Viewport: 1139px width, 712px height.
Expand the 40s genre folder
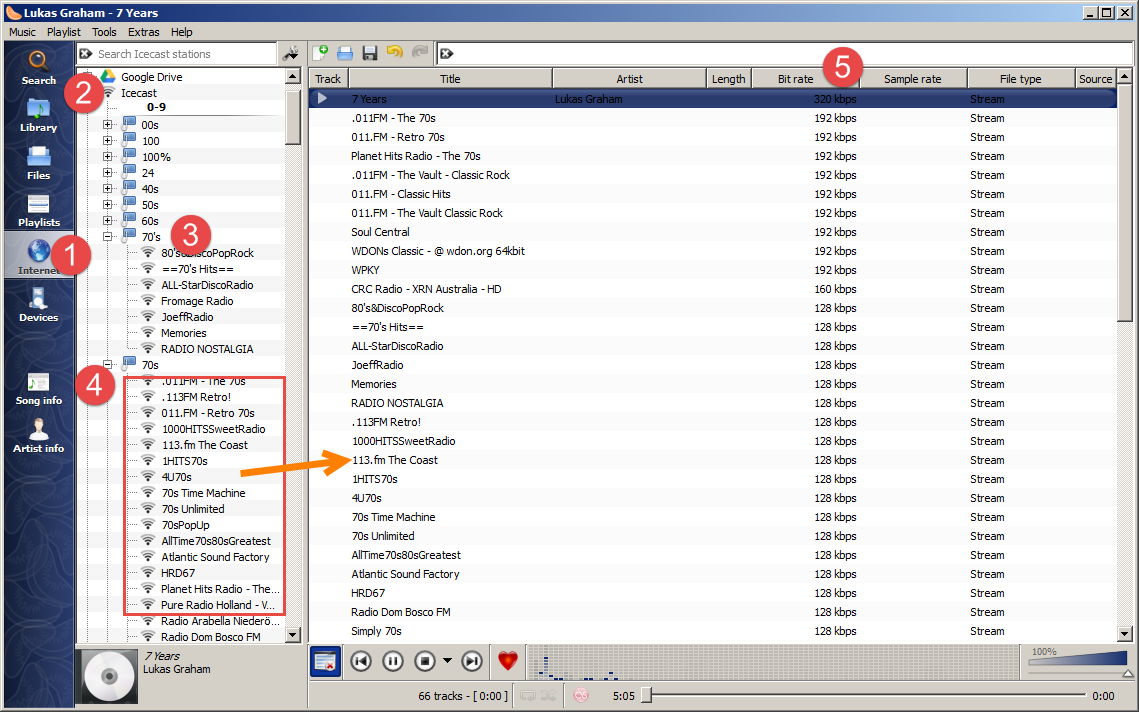(108, 189)
